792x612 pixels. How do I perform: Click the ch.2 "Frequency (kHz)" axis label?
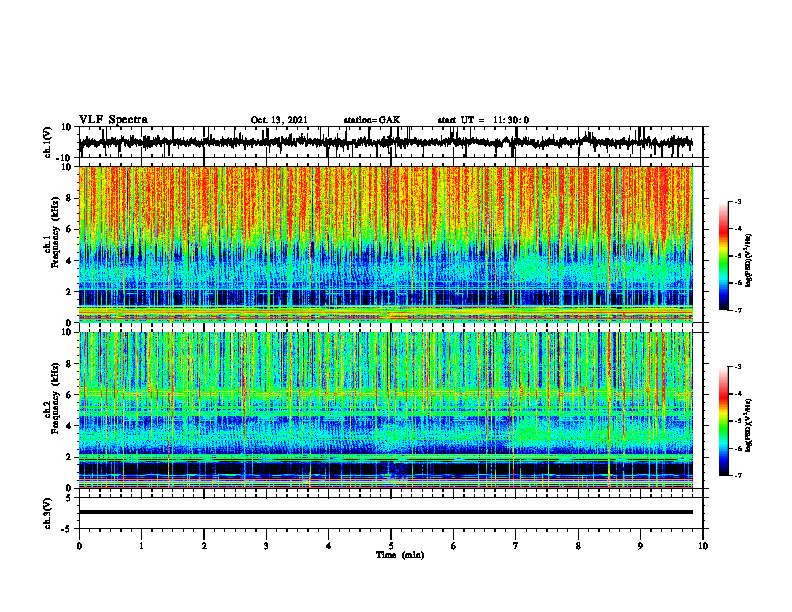click(x=57, y=398)
